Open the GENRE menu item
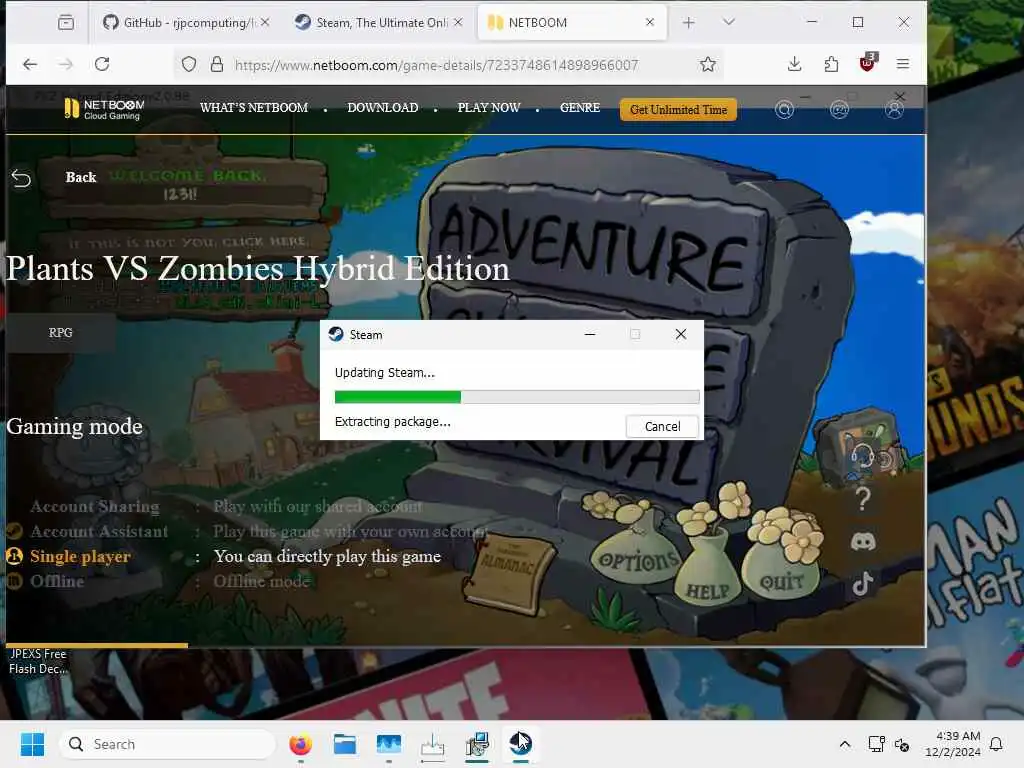The width and height of the screenshot is (1024, 768). coord(580,108)
